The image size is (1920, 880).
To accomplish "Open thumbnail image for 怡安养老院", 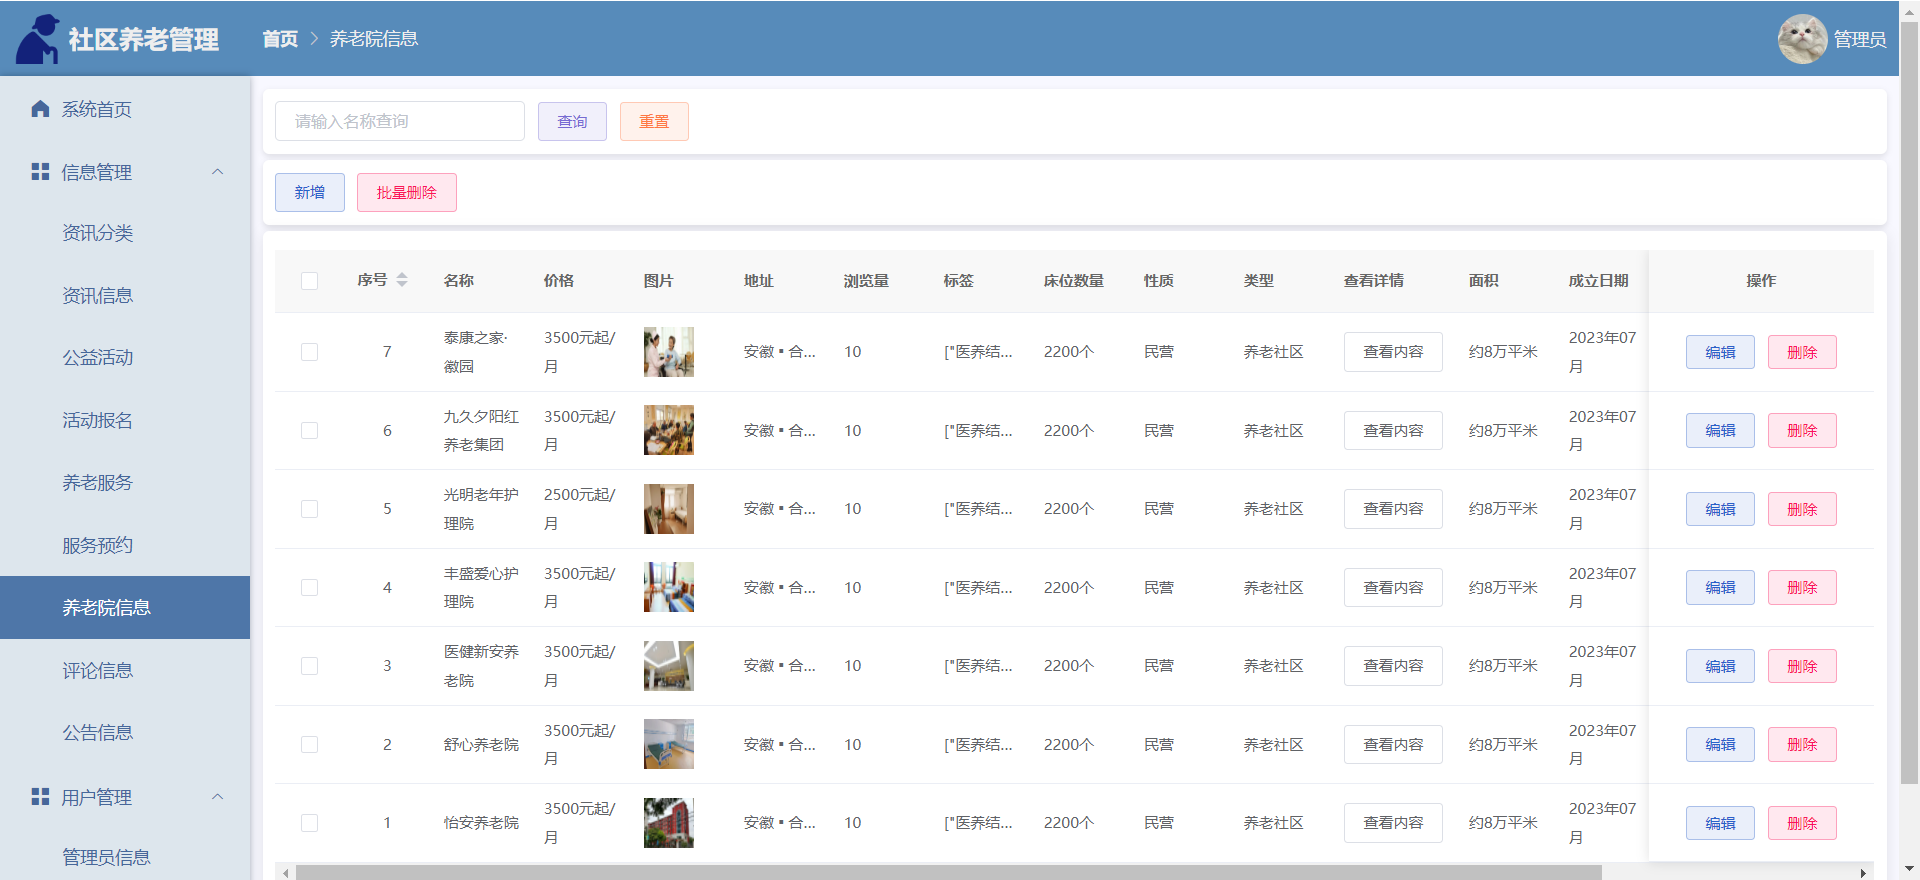I will pyautogui.click(x=668, y=823).
